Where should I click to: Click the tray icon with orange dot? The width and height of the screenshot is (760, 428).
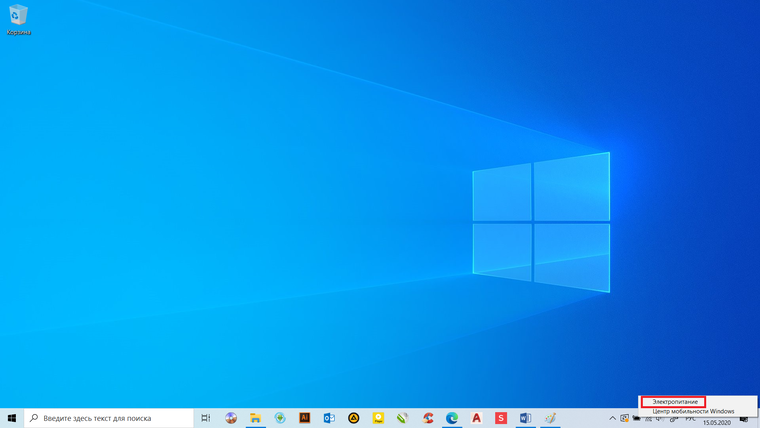624,418
